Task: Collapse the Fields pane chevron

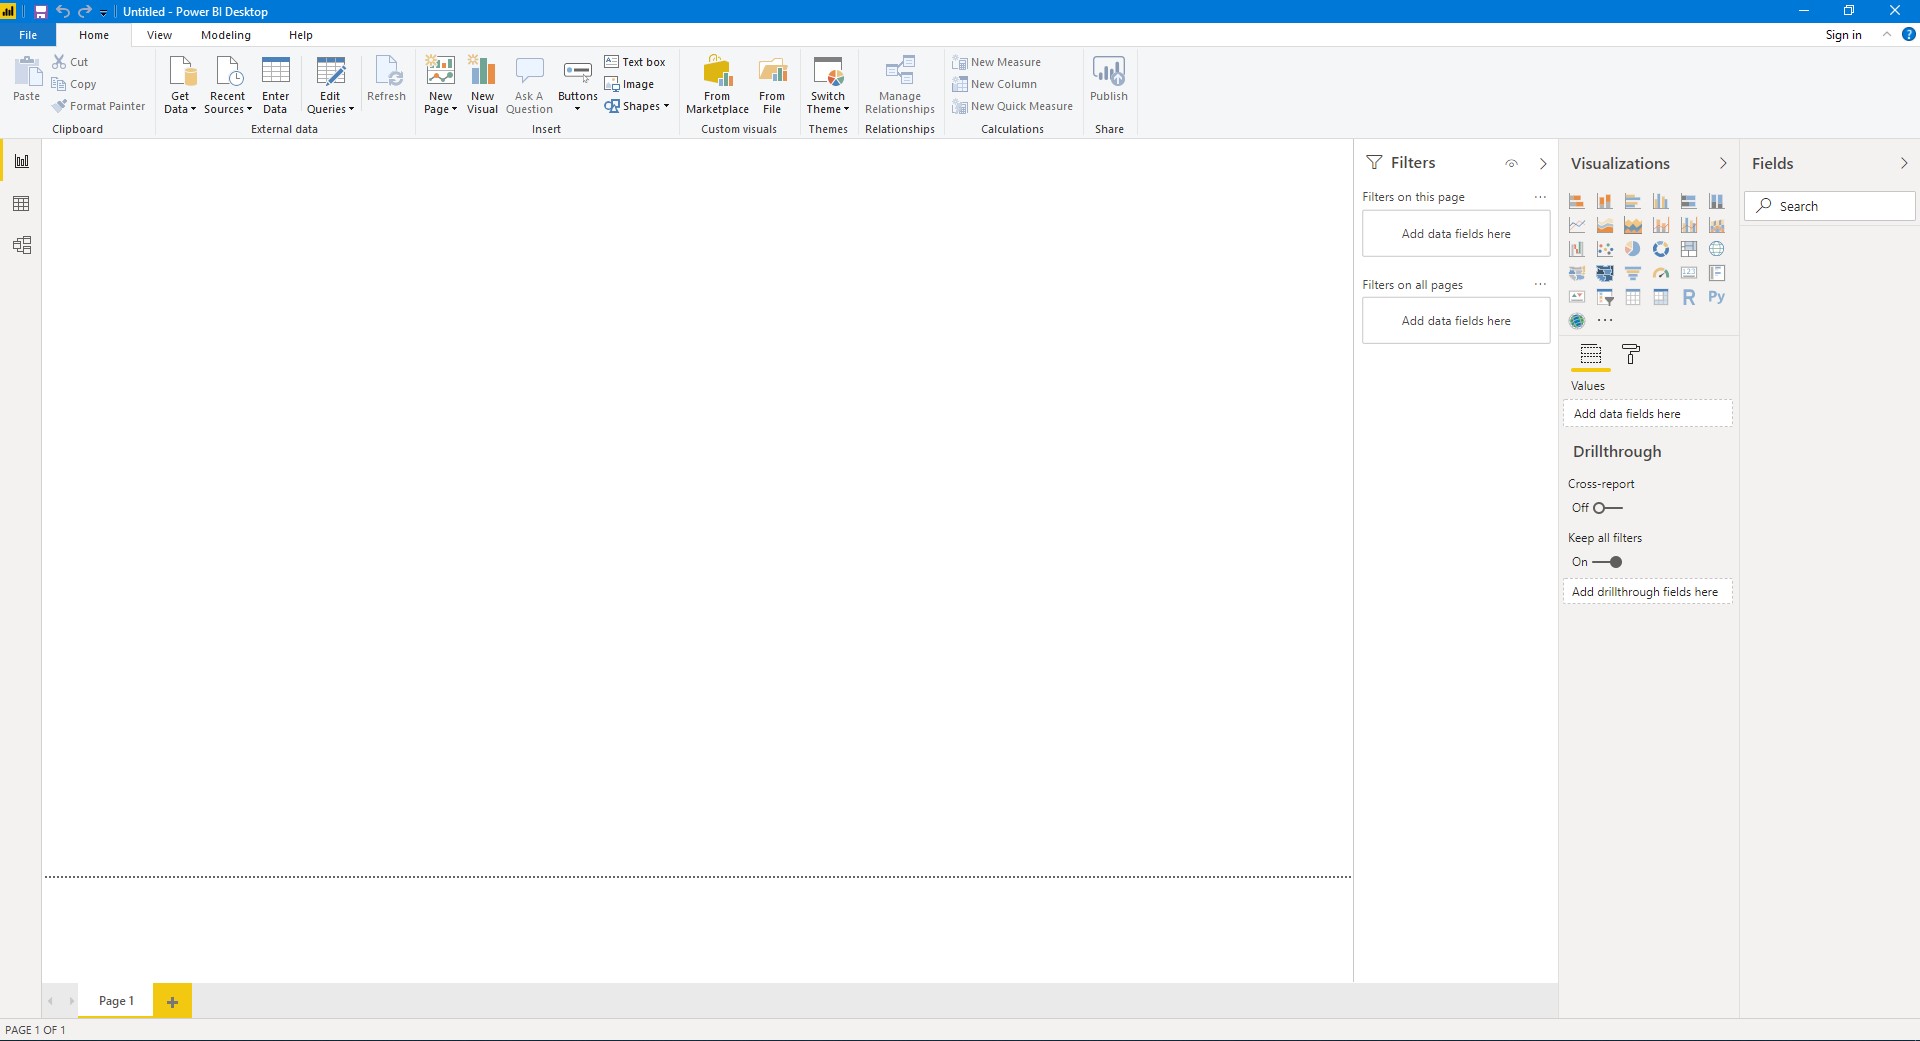Action: 1904,163
